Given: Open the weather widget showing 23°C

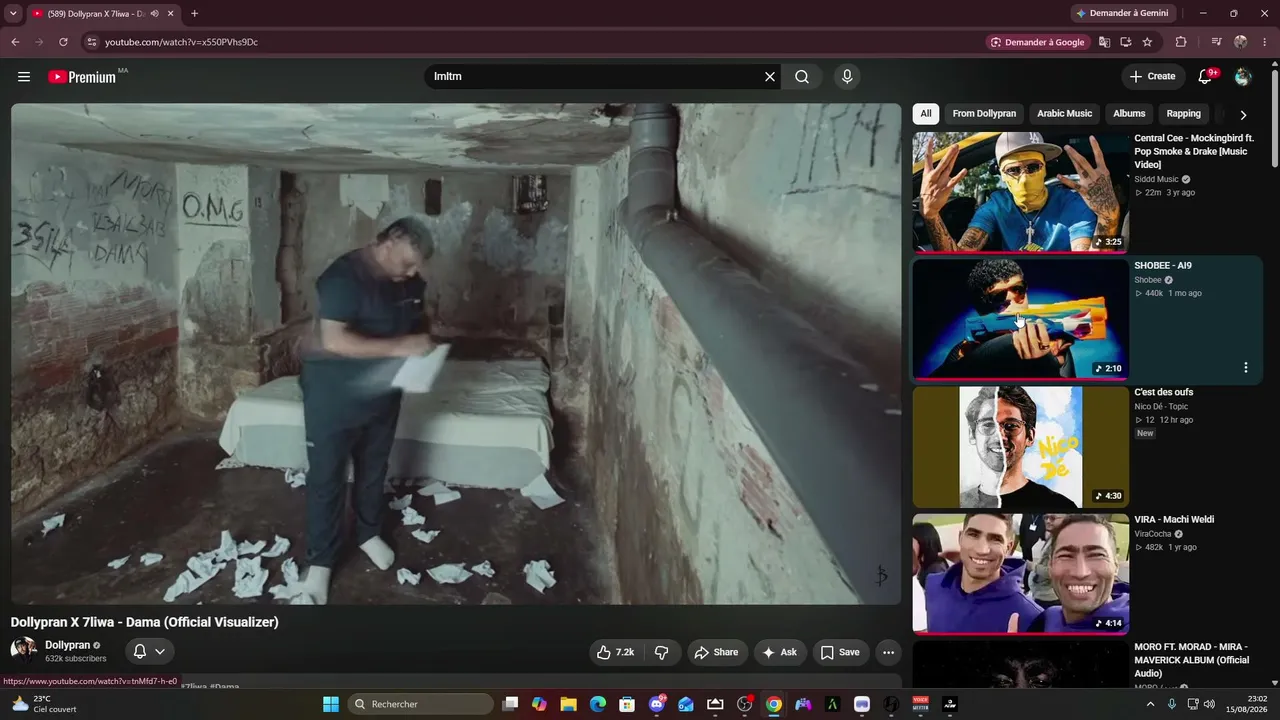Looking at the screenshot, I should 45,704.
